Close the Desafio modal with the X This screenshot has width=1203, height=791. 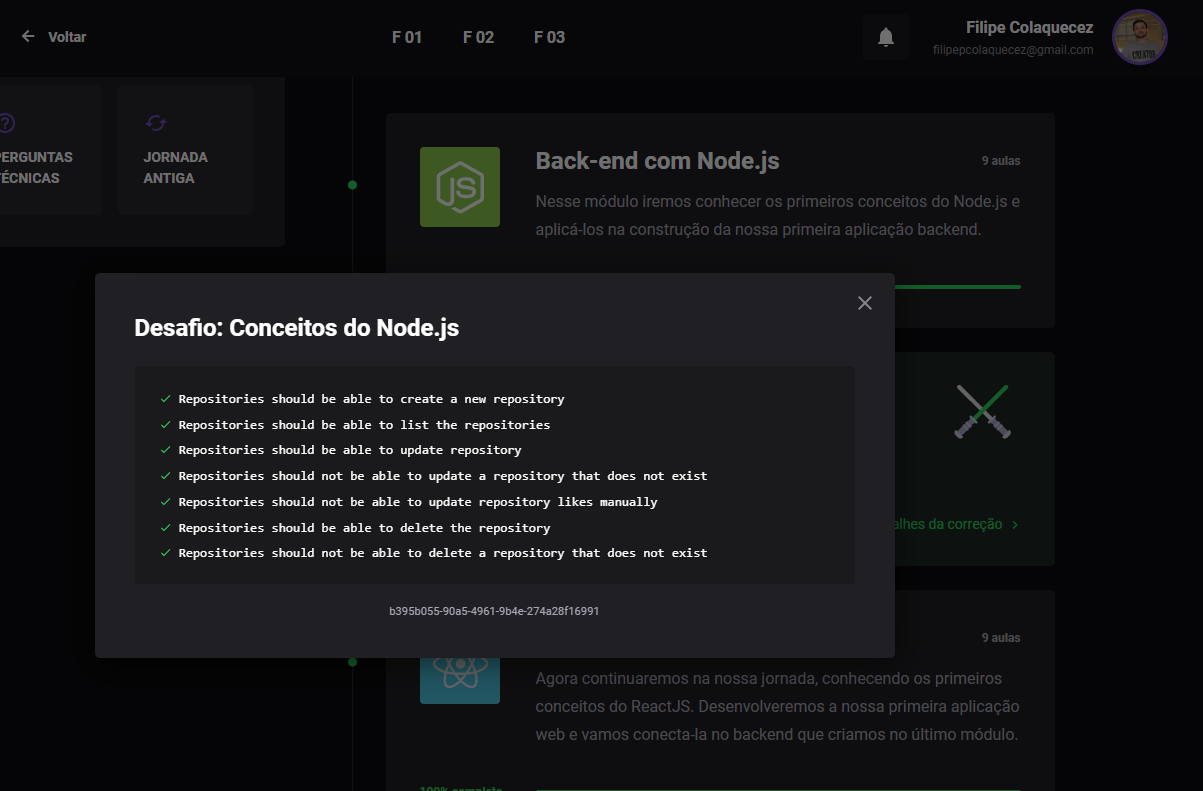click(x=865, y=303)
